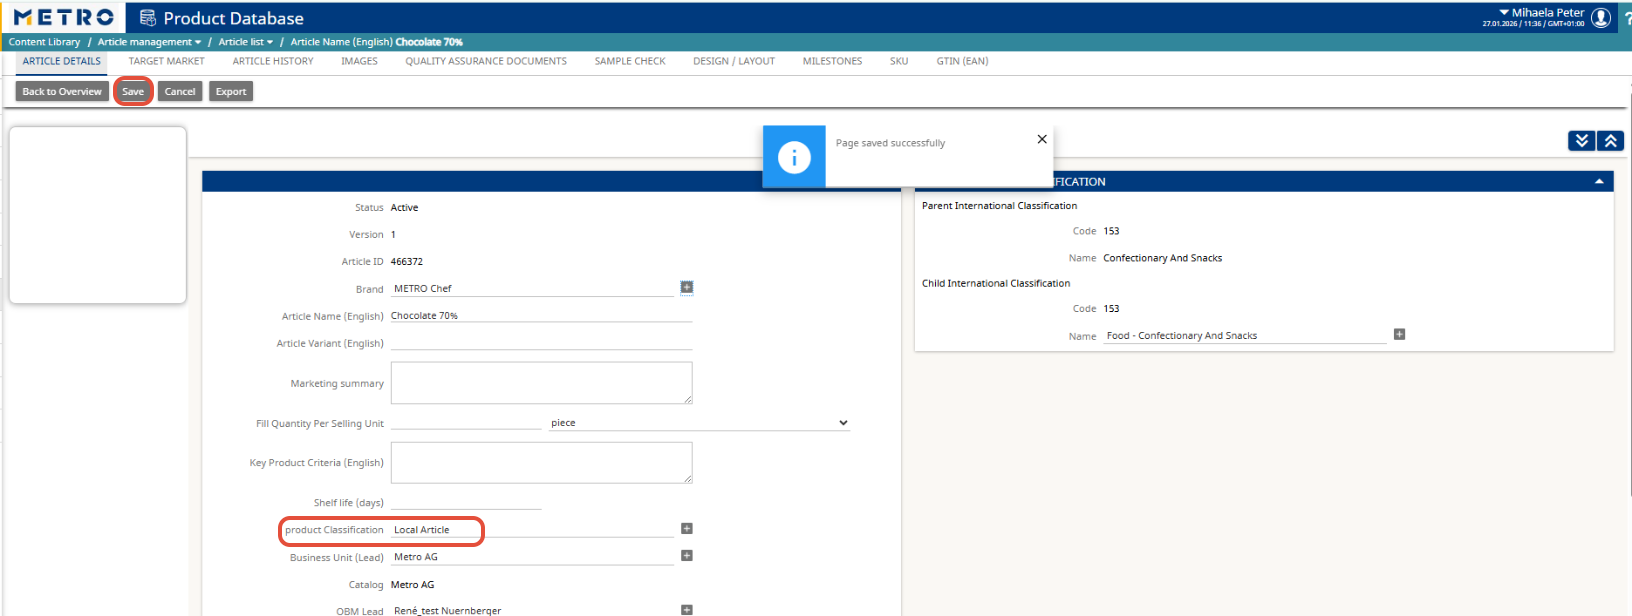
Task: Click plus icon next to Business Unit (Lead)
Action: [687, 555]
